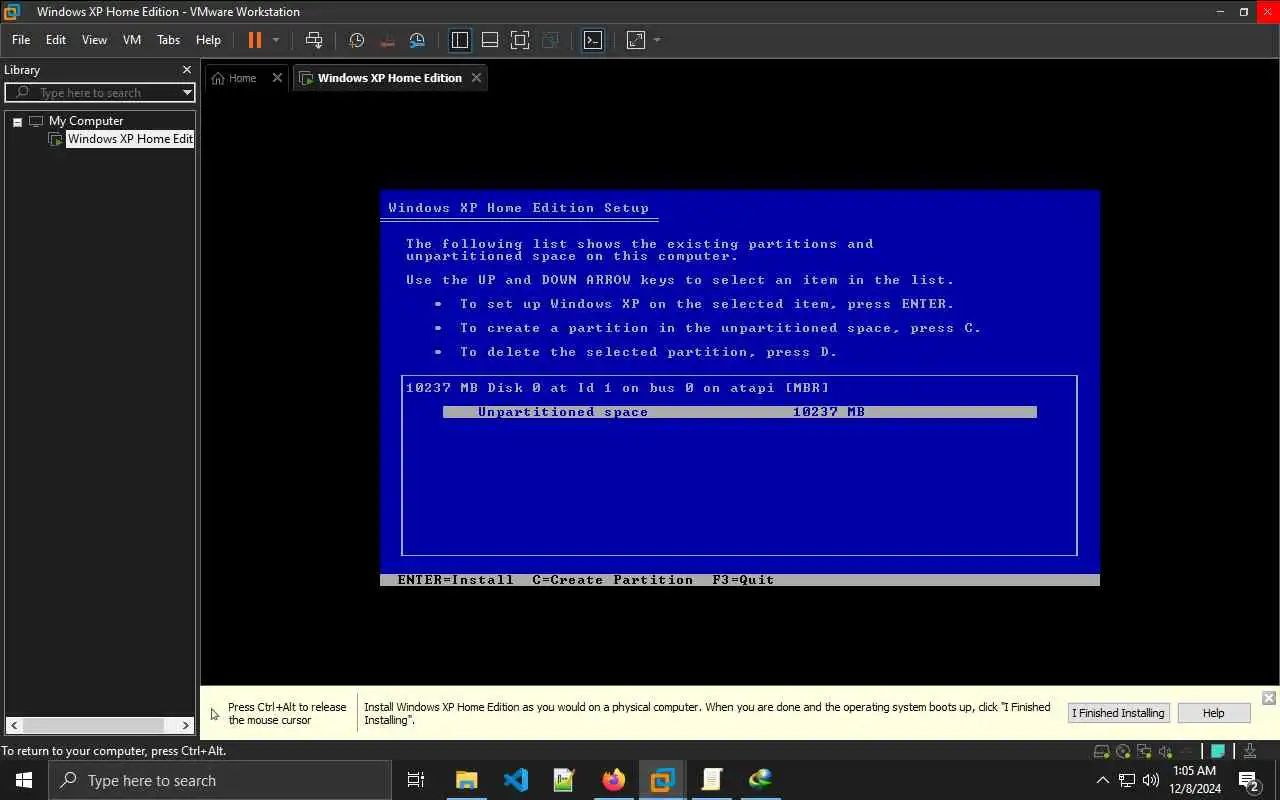Take a snapshot of the virtual machine
1280x800 pixels.
357,40
